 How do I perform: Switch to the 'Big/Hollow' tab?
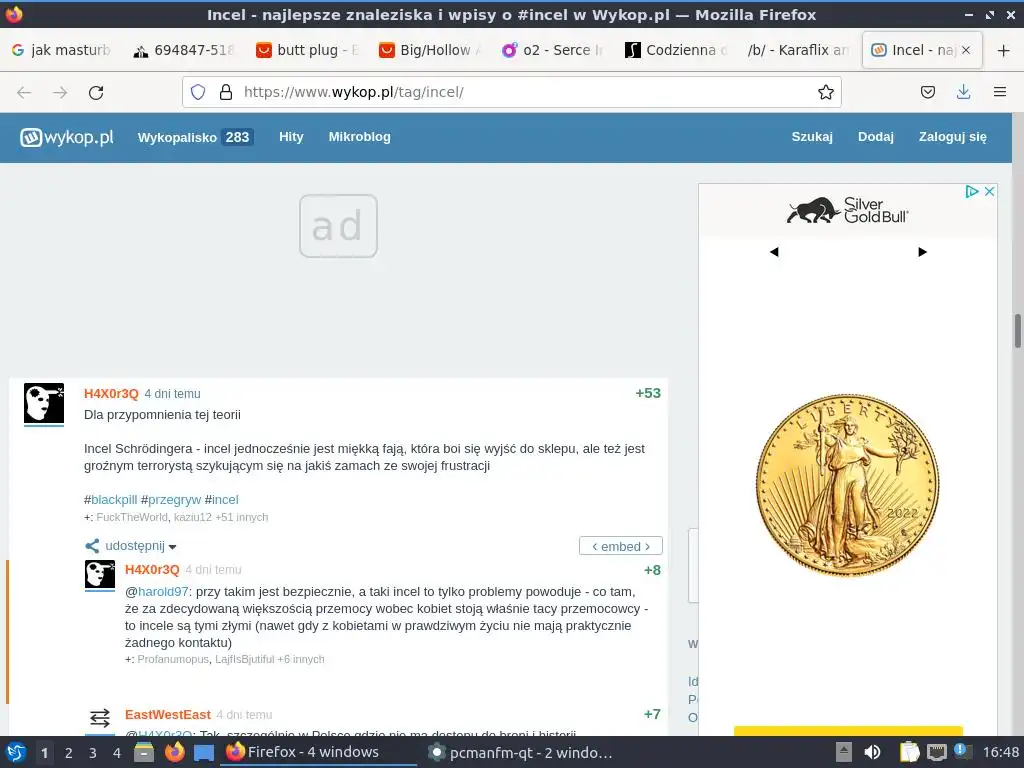pyautogui.click(x=430, y=50)
